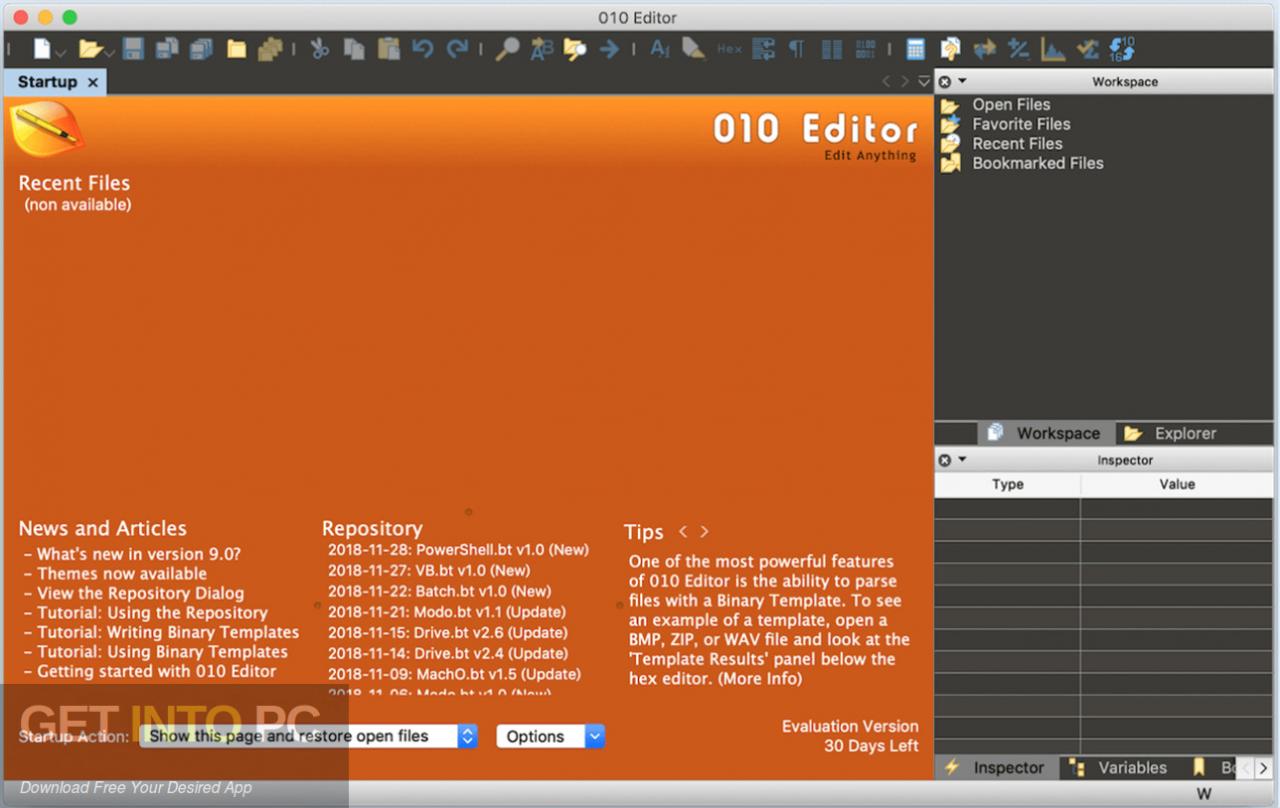Image resolution: width=1280 pixels, height=808 pixels.
Task: Switch to the Variables tab
Action: click(1120, 767)
